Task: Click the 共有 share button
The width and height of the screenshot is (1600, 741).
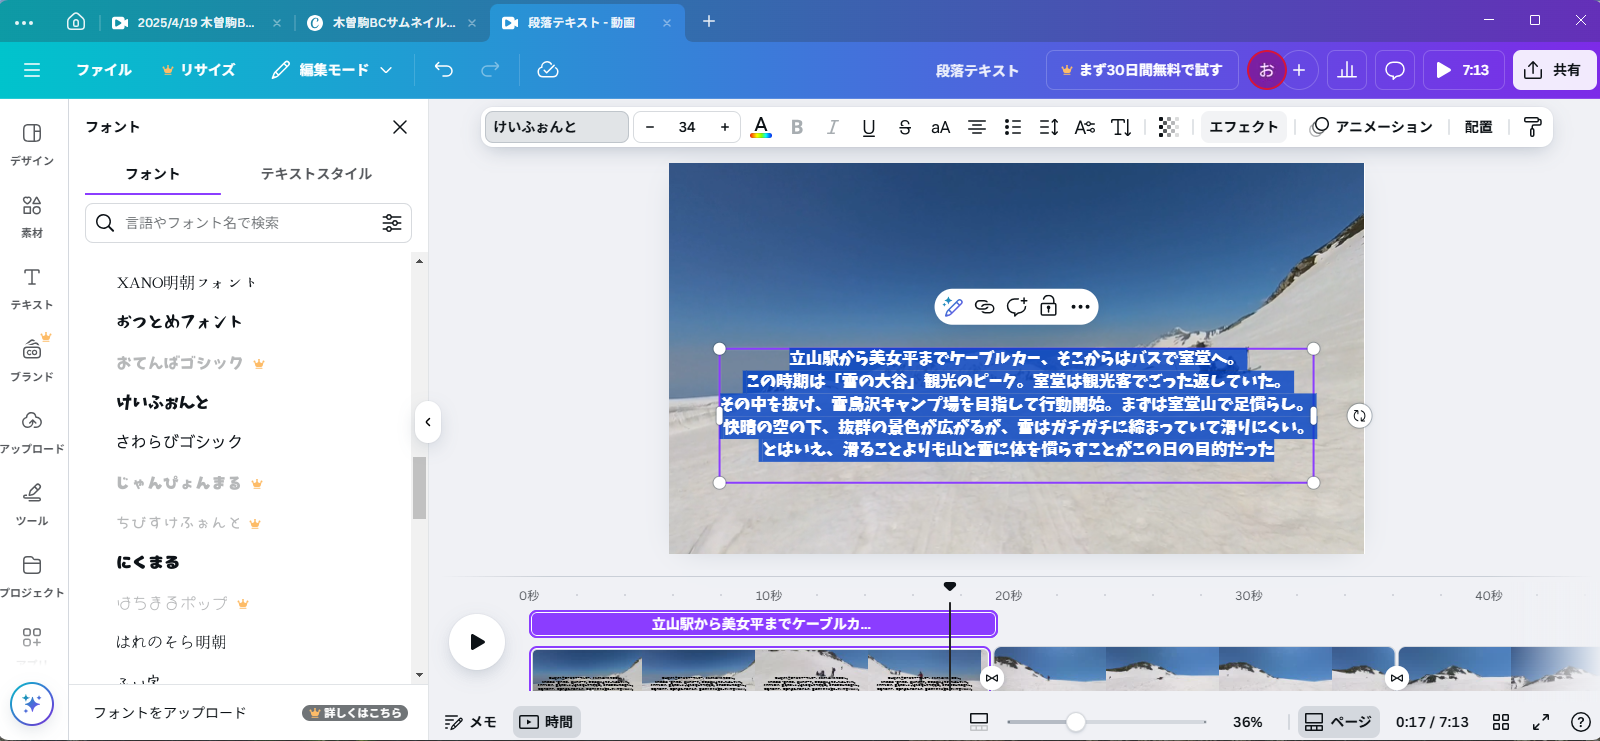Action: pyautogui.click(x=1554, y=70)
